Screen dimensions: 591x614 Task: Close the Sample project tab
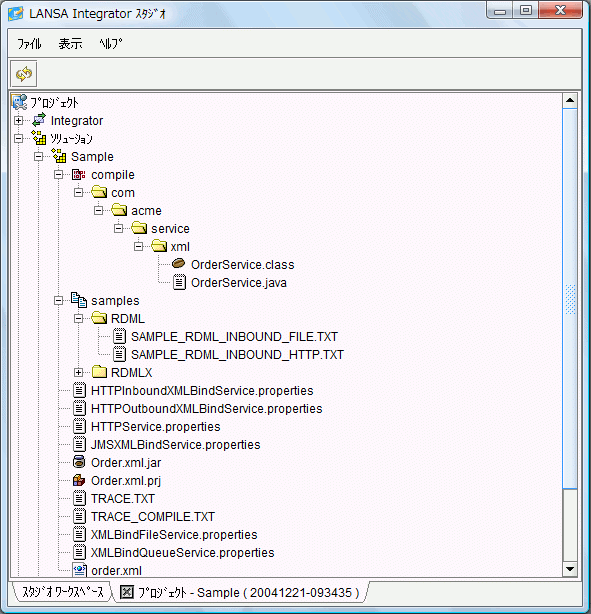(x=127, y=592)
